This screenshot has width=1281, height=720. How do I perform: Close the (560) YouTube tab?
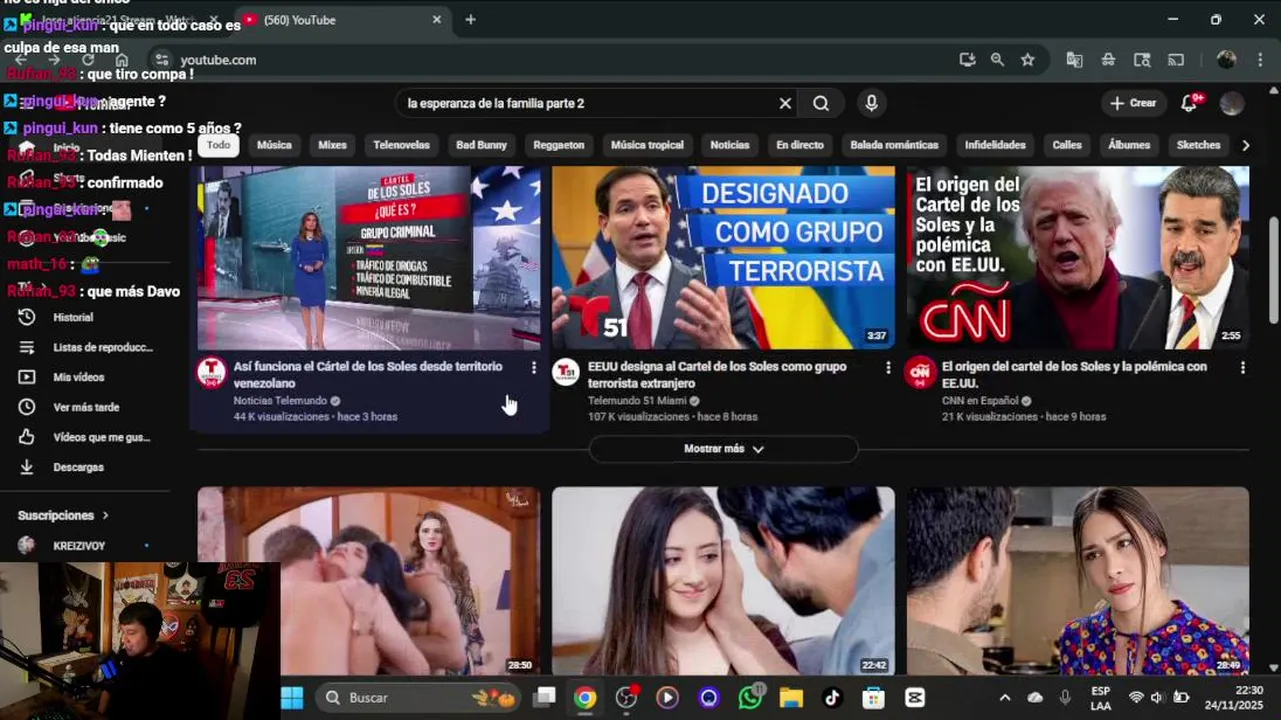click(x=437, y=20)
